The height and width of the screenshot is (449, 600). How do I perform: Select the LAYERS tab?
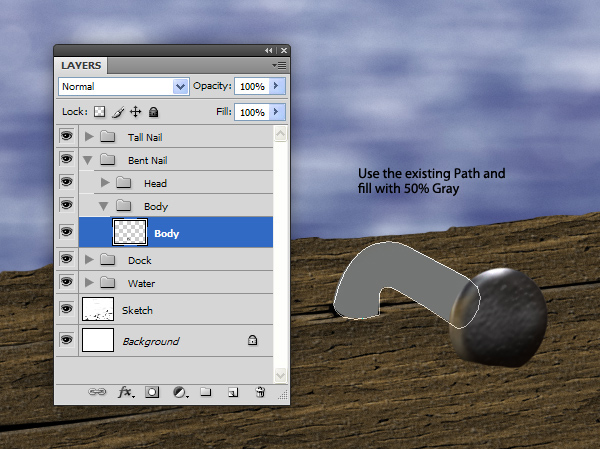(x=81, y=65)
